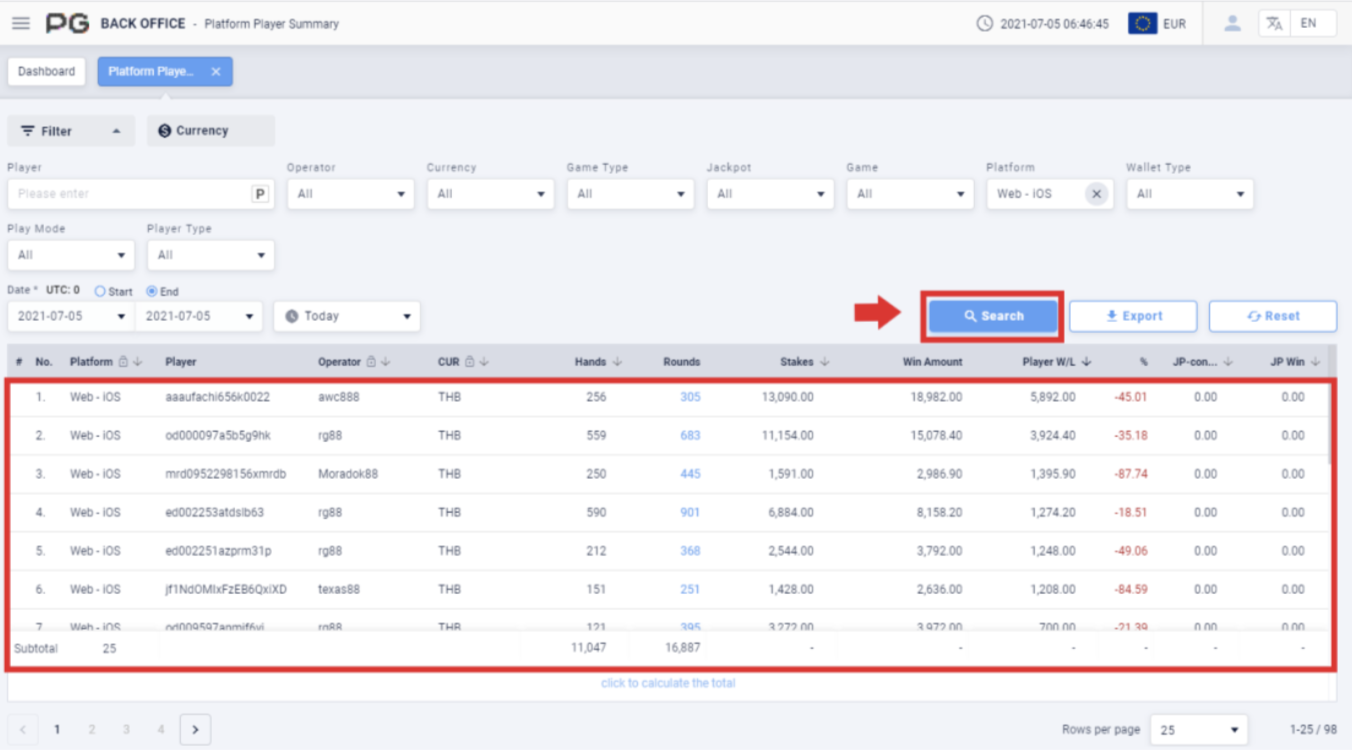Click the funnel icon on the Filter button

tap(29, 131)
